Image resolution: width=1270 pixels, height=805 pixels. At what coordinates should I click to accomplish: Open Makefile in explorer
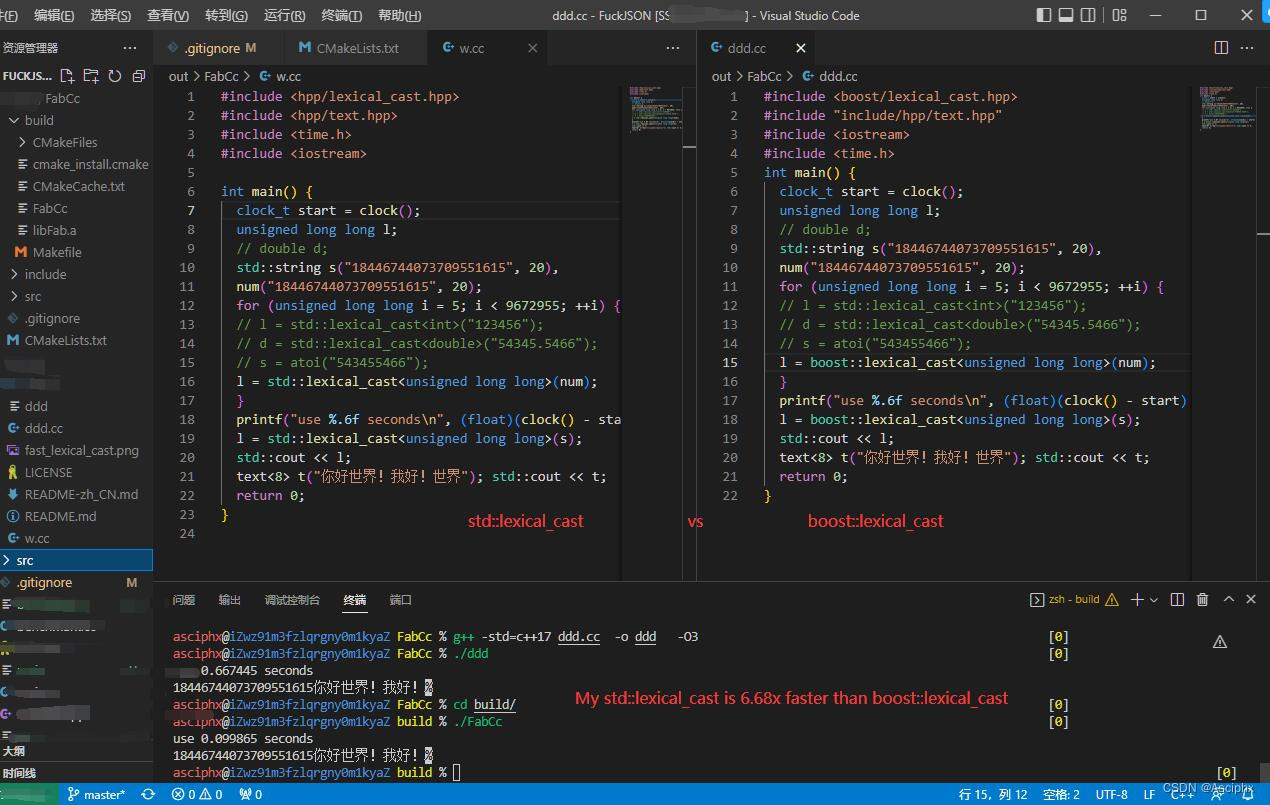[77, 252]
